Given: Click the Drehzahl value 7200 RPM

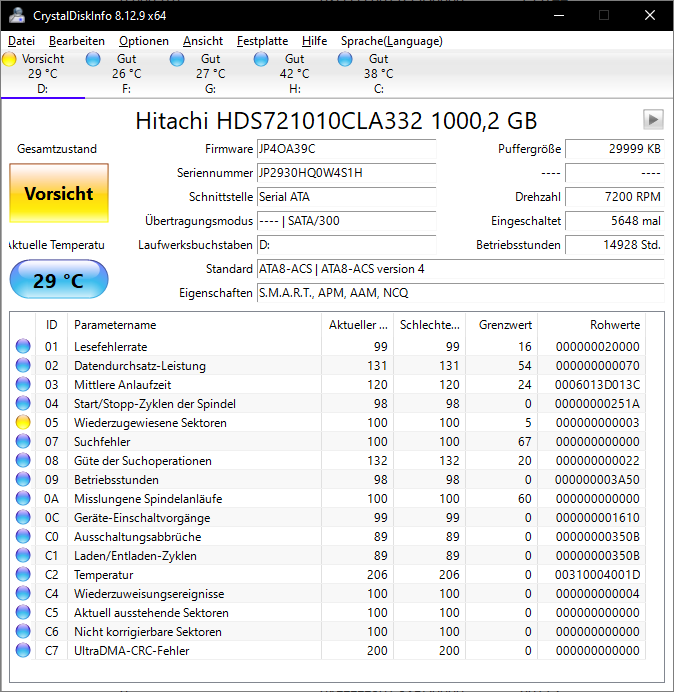Looking at the screenshot, I should 614,197.
